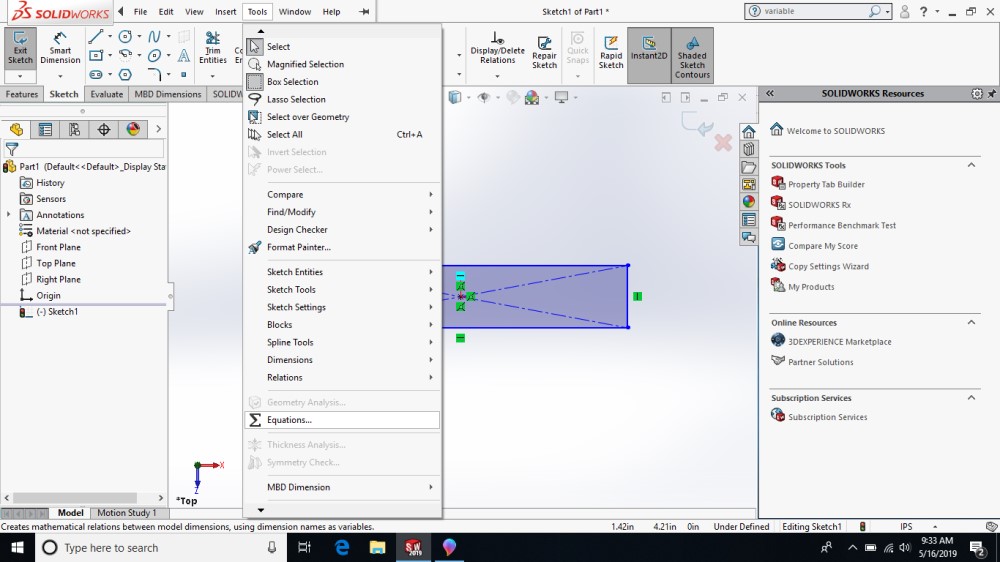Image resolution: width=1000 pixels, height=562 pixels.
Task: Expand the Compare submenu
Action: coord(342,195)
